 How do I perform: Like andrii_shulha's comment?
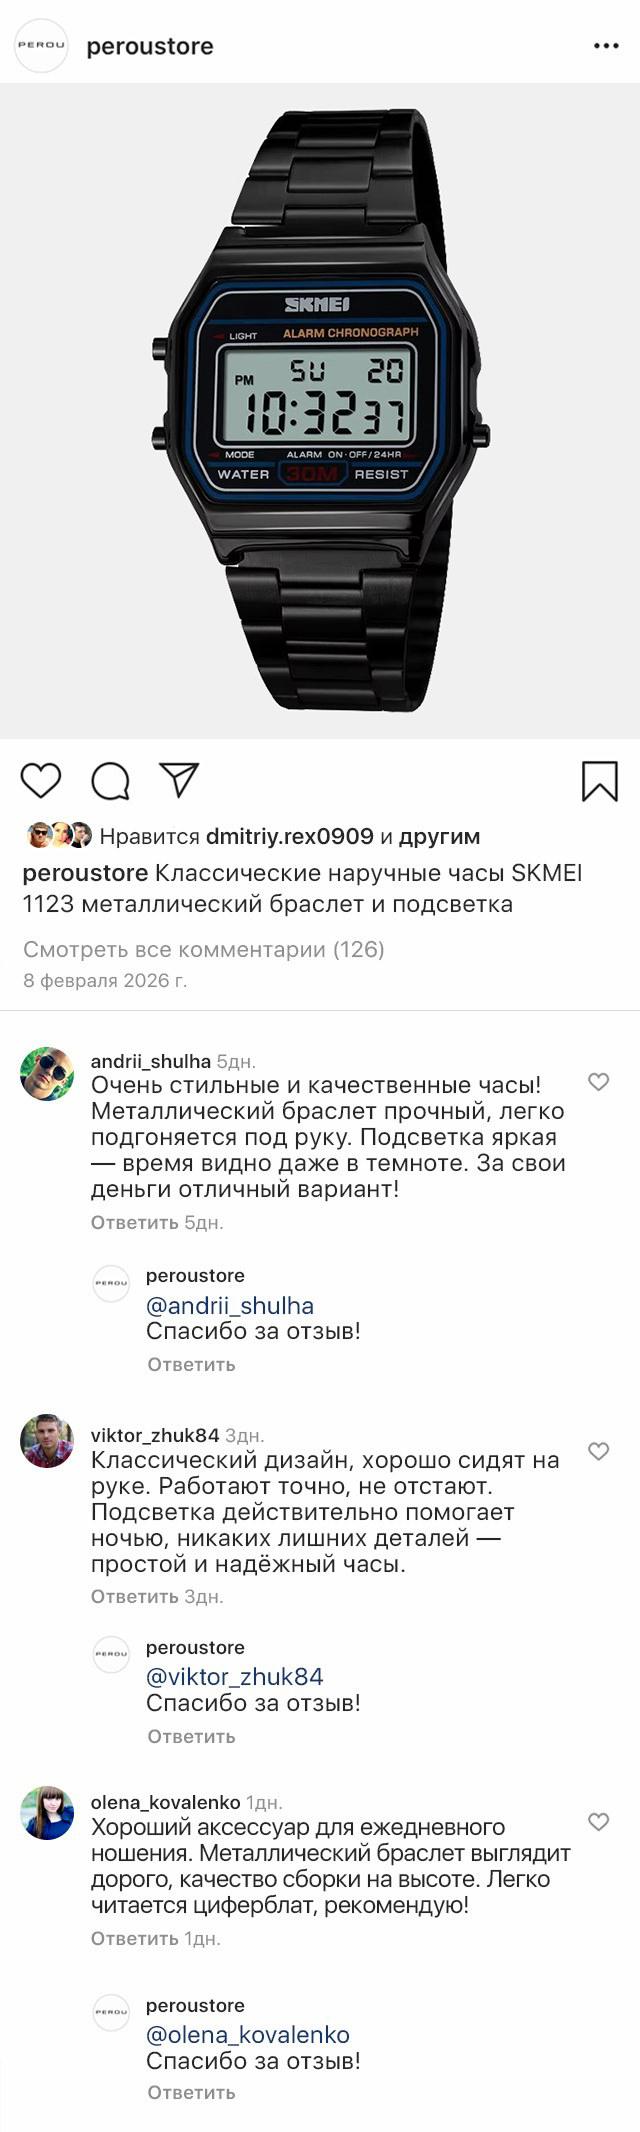click(598, 1082)
